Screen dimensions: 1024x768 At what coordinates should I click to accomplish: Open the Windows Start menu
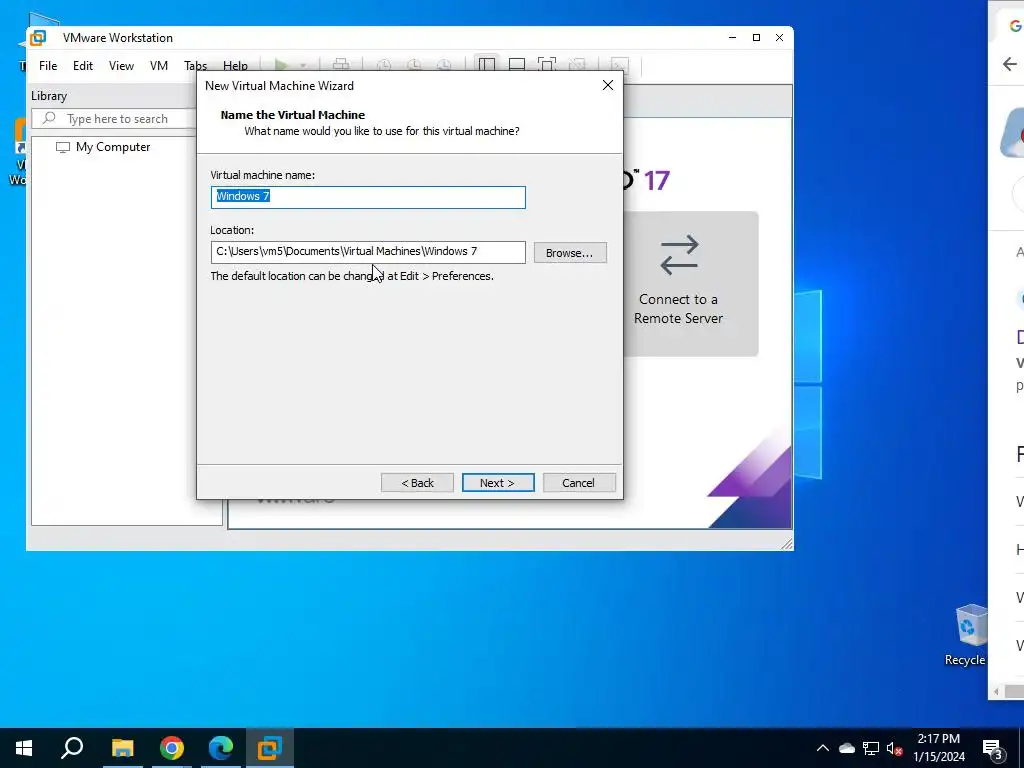click(24, 748)
